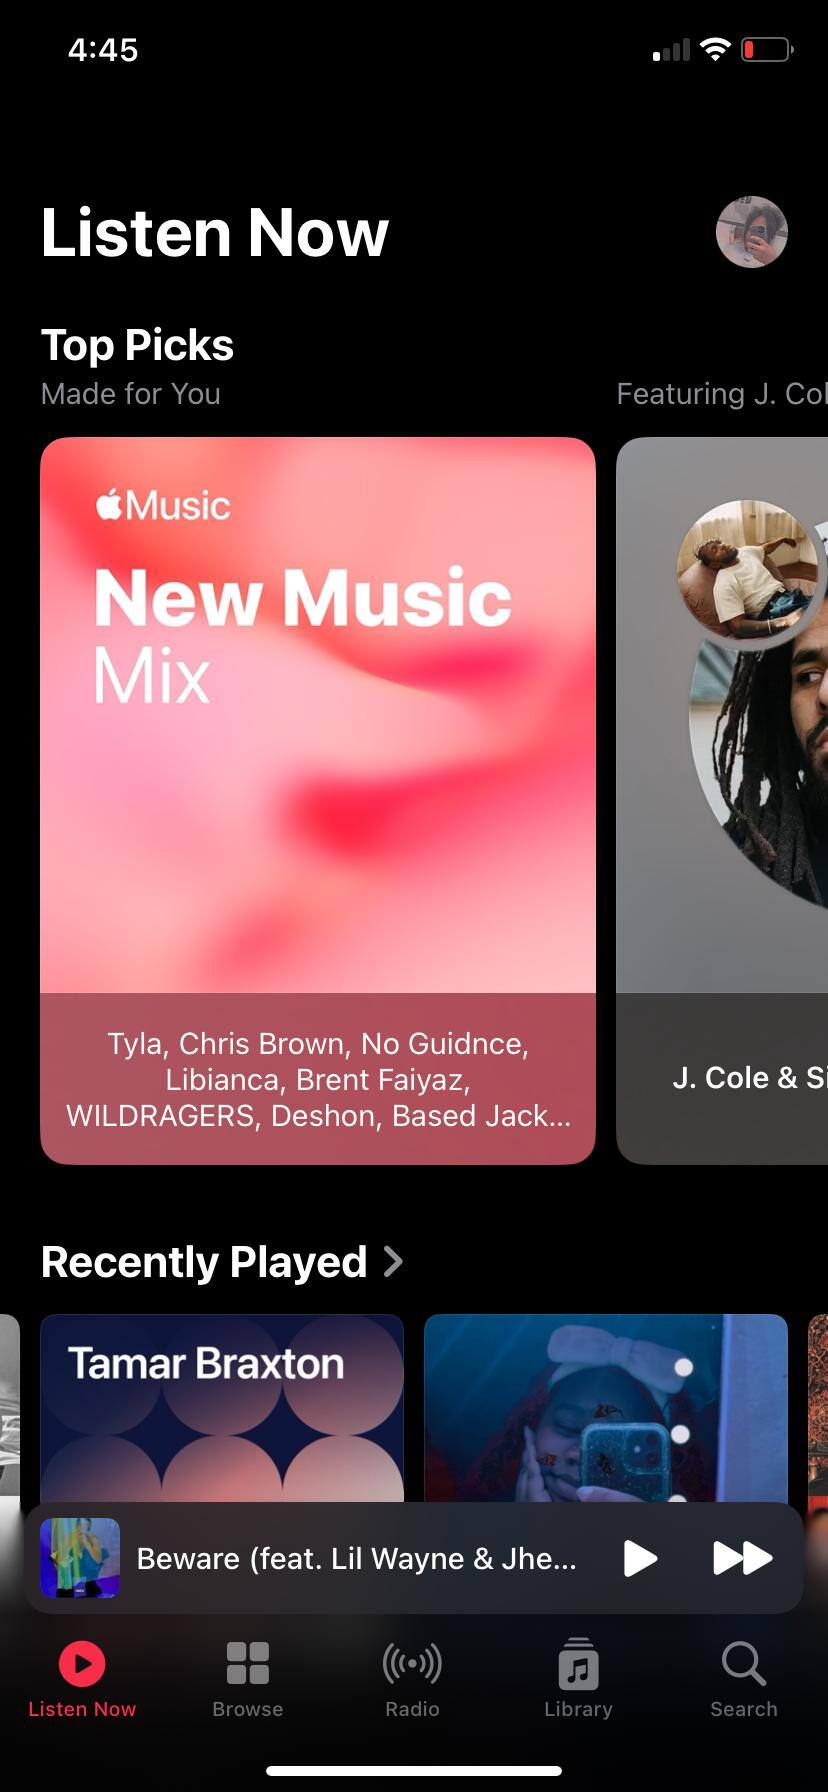Image resolution: width=828 pixels, height=1792 pixels.
Task: Switch to the Radio tab
Action: pyautogui.click(x=413, y=1680)
